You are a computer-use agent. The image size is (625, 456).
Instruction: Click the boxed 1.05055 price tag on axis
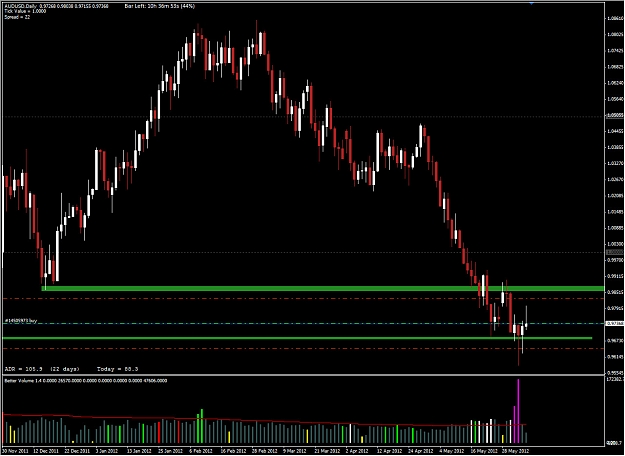[x=614, y=115]
